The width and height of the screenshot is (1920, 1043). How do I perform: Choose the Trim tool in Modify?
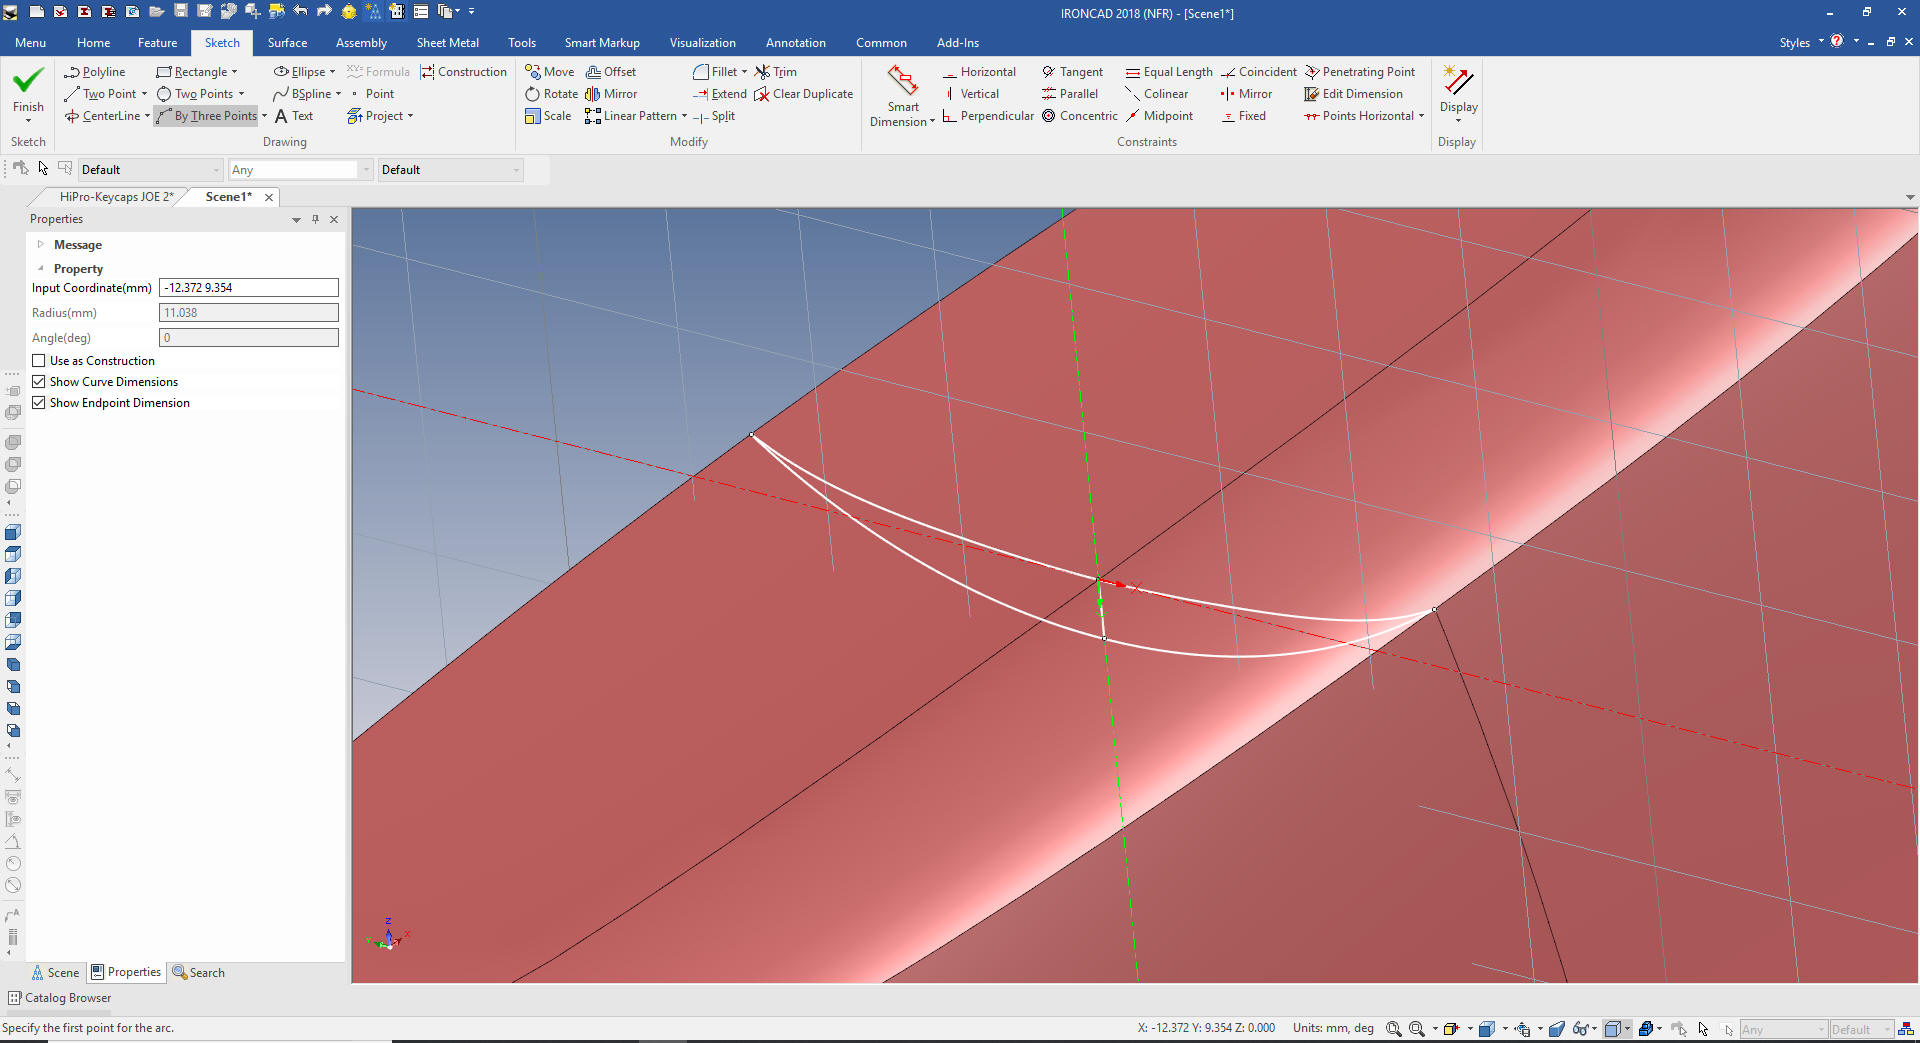pyautogui.click(x=776, y=72)
